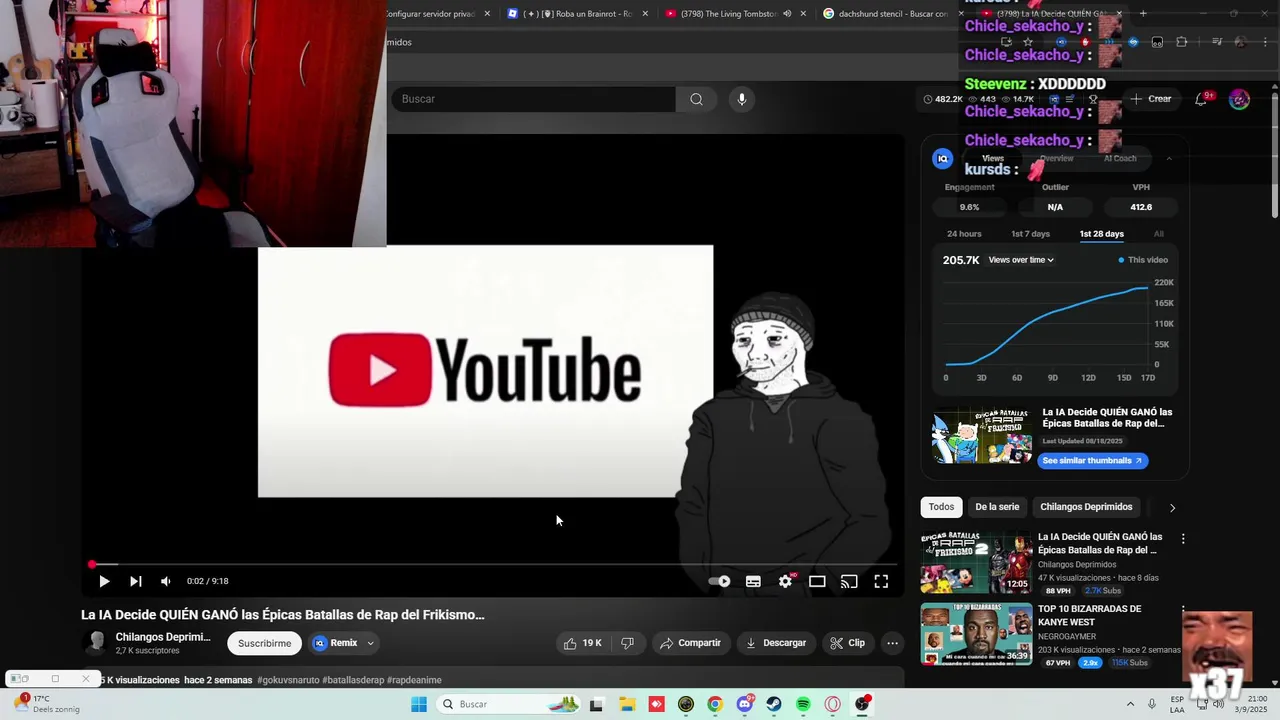
Task: Toggle the autoplay switch in player
Action: pos(720,581)
